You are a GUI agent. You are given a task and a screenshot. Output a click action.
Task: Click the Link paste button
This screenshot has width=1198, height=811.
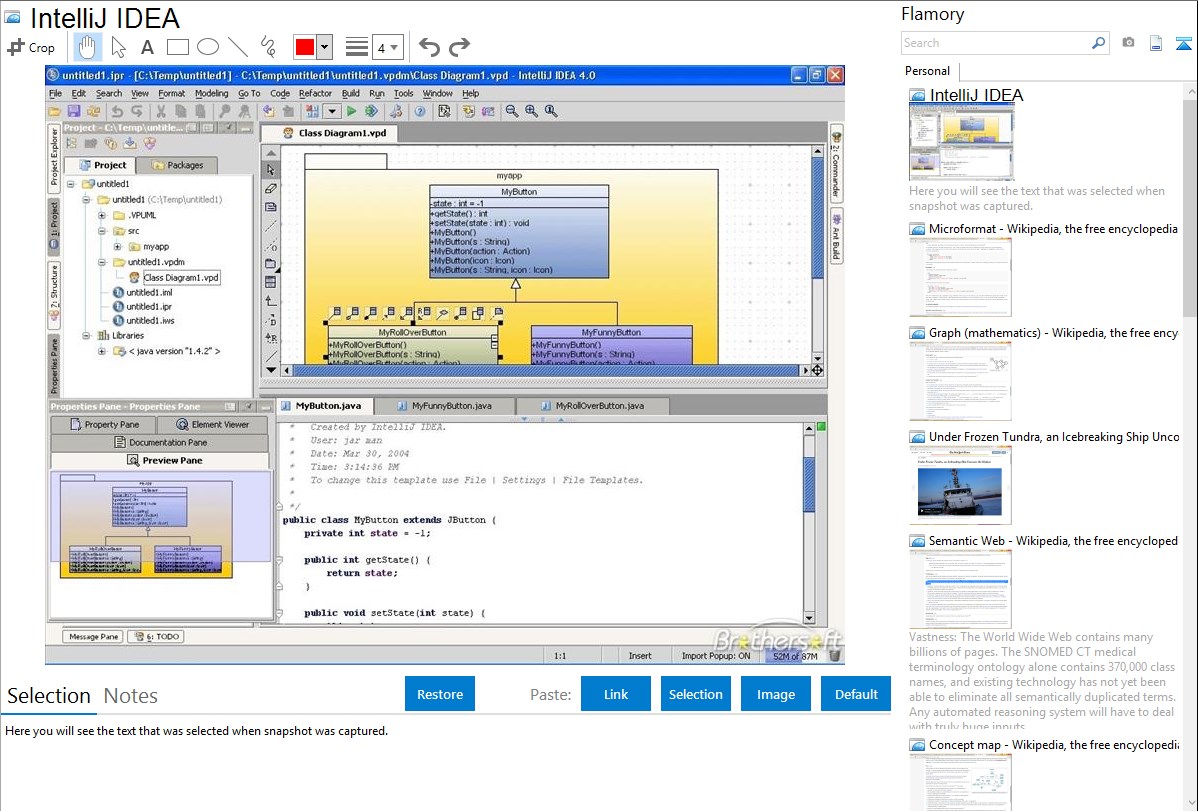click(616, 694)
